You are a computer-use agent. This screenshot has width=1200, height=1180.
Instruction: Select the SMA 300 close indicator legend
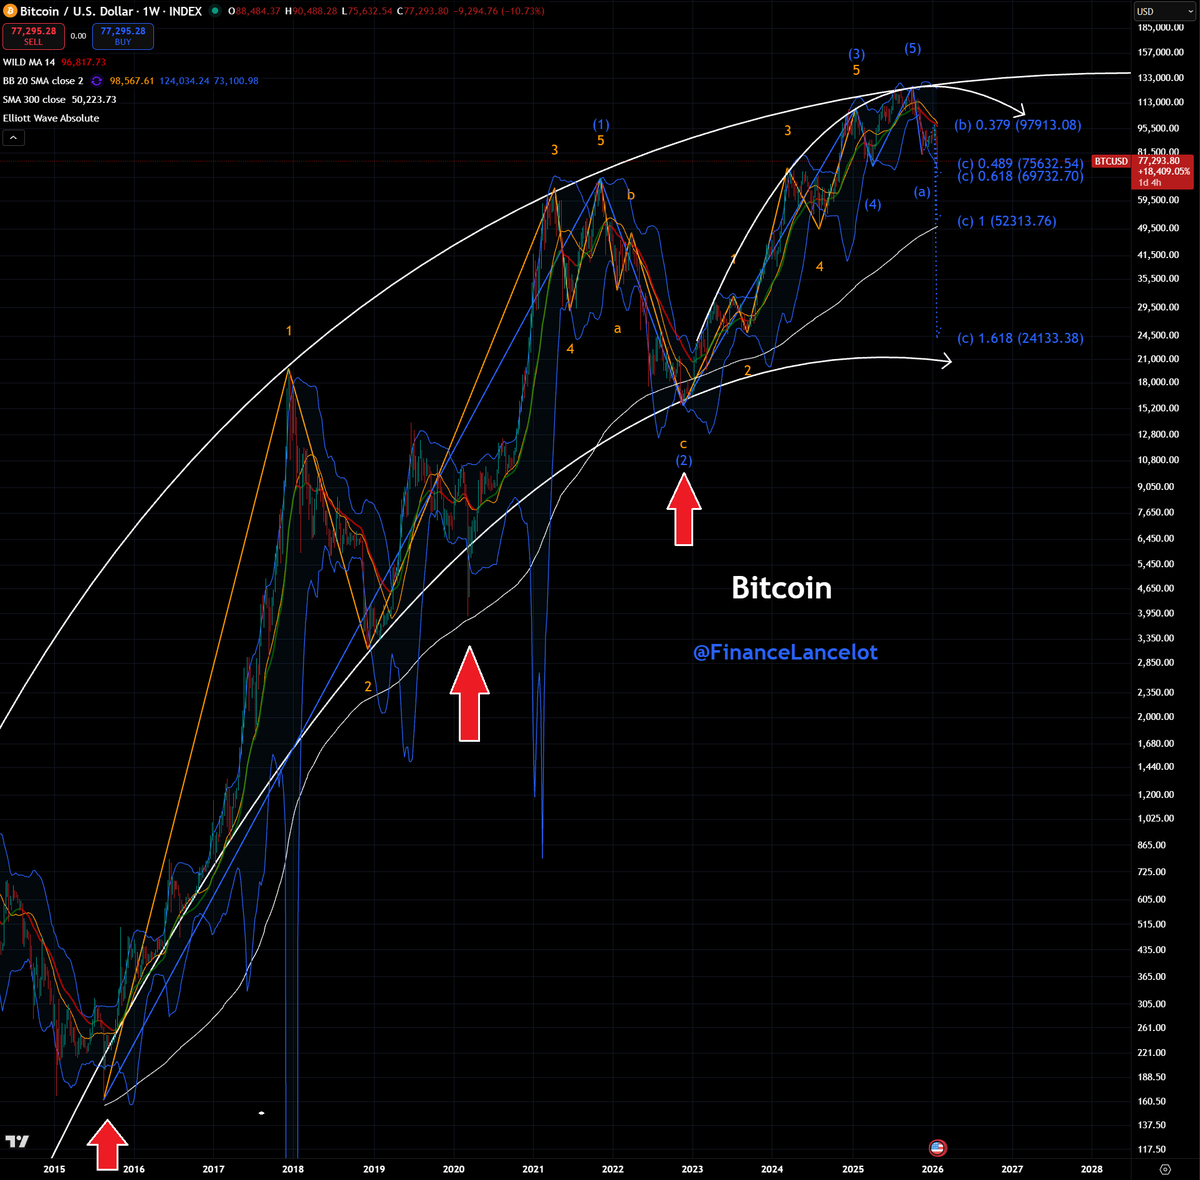(34, 100)
